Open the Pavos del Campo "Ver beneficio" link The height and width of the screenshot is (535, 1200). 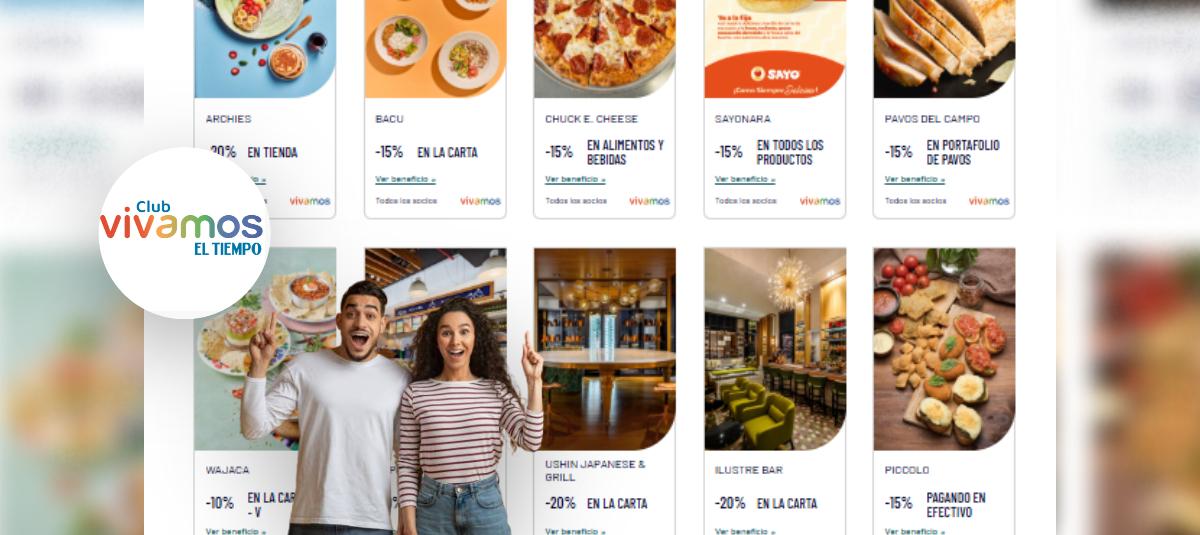pyautogui.click(x=915, y=180)
